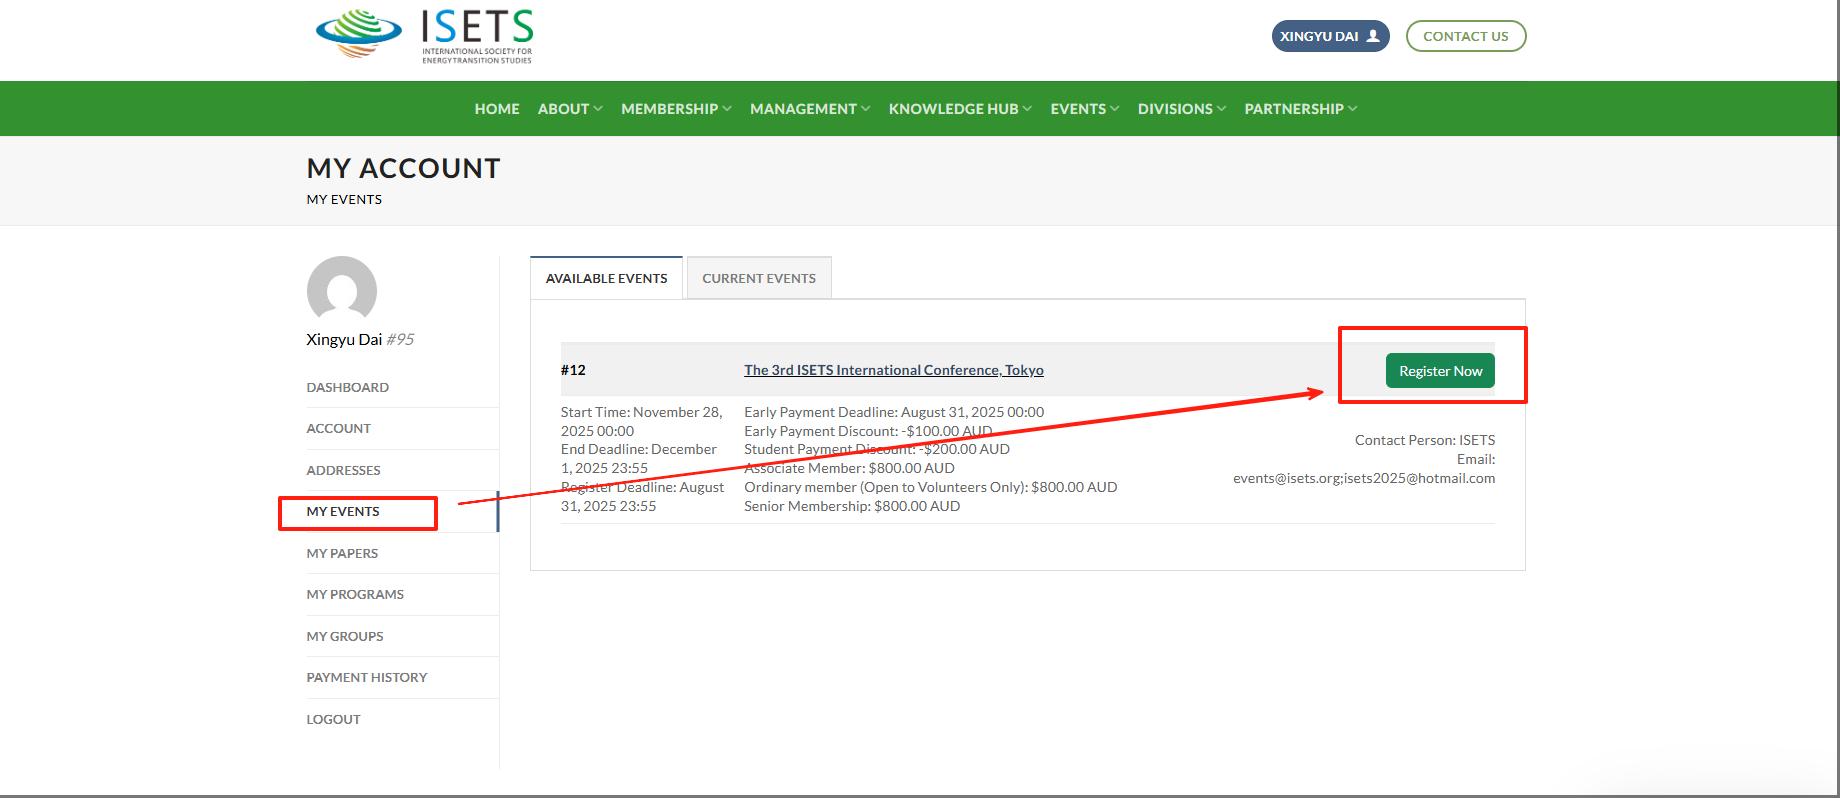Open The 3rd ISETS International Conference link
Viewport: 1840px width, 798px height.
click(894, 370)
